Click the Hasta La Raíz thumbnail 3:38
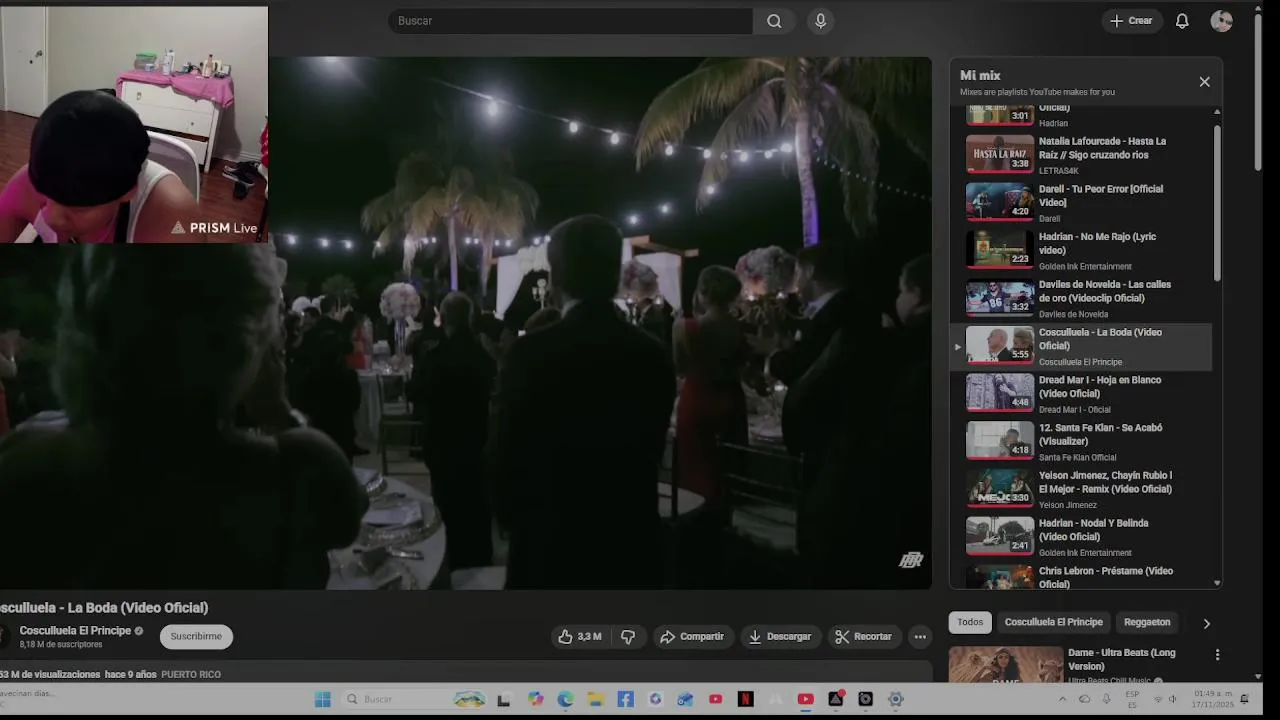 click(x=1000, y=154)
